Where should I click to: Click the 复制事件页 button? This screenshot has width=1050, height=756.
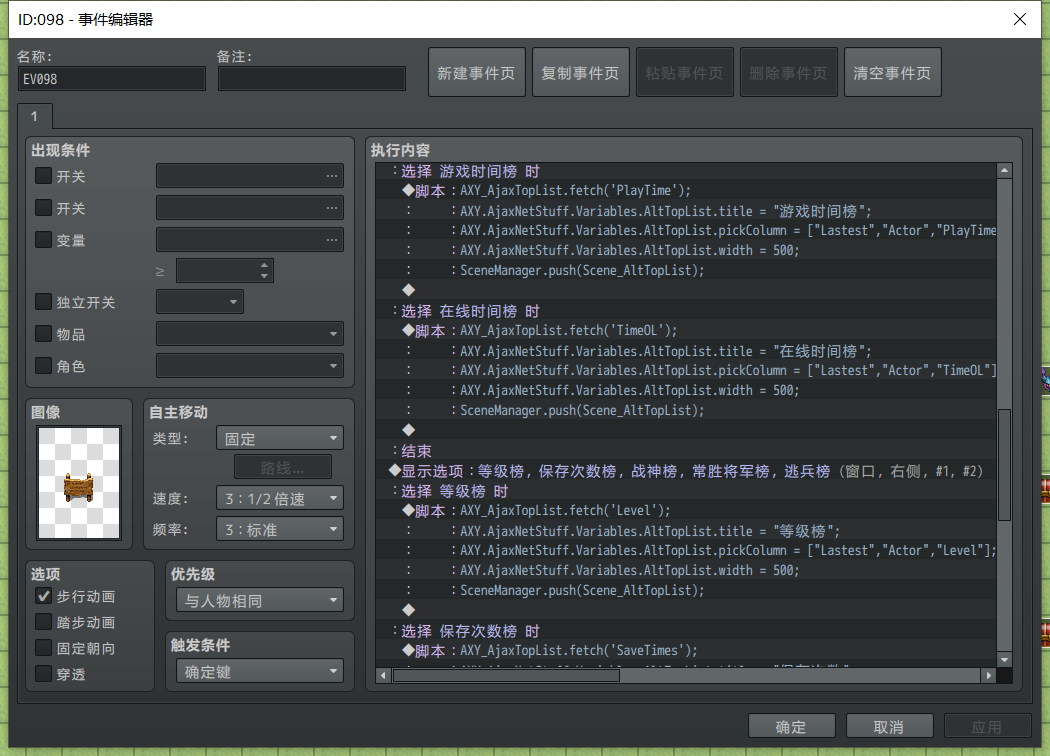(581, 72)
